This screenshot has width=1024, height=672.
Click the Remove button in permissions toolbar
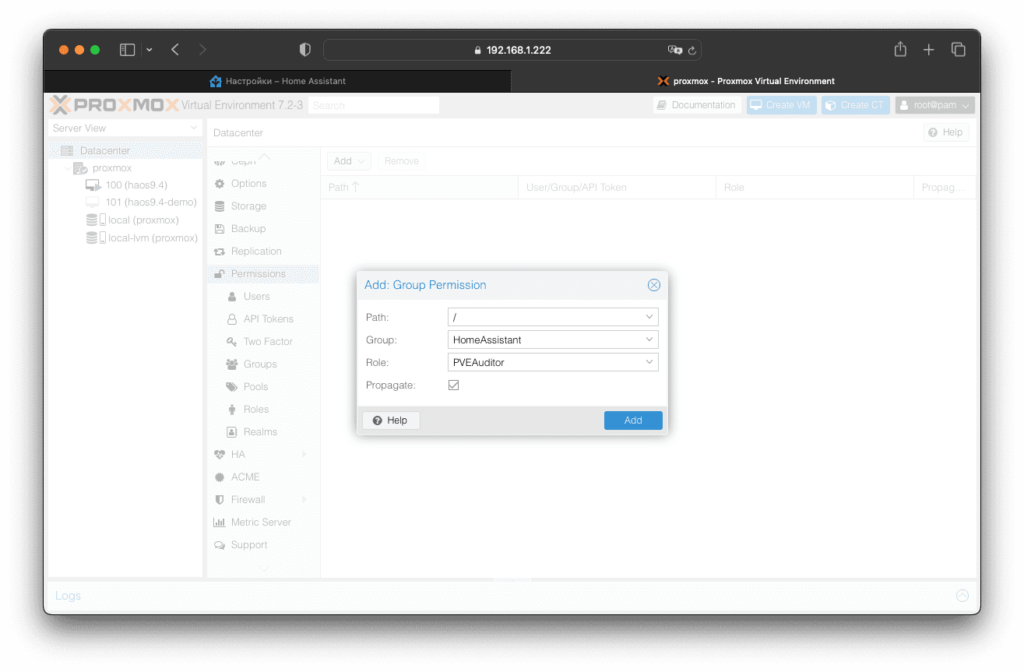pos(401,161)
